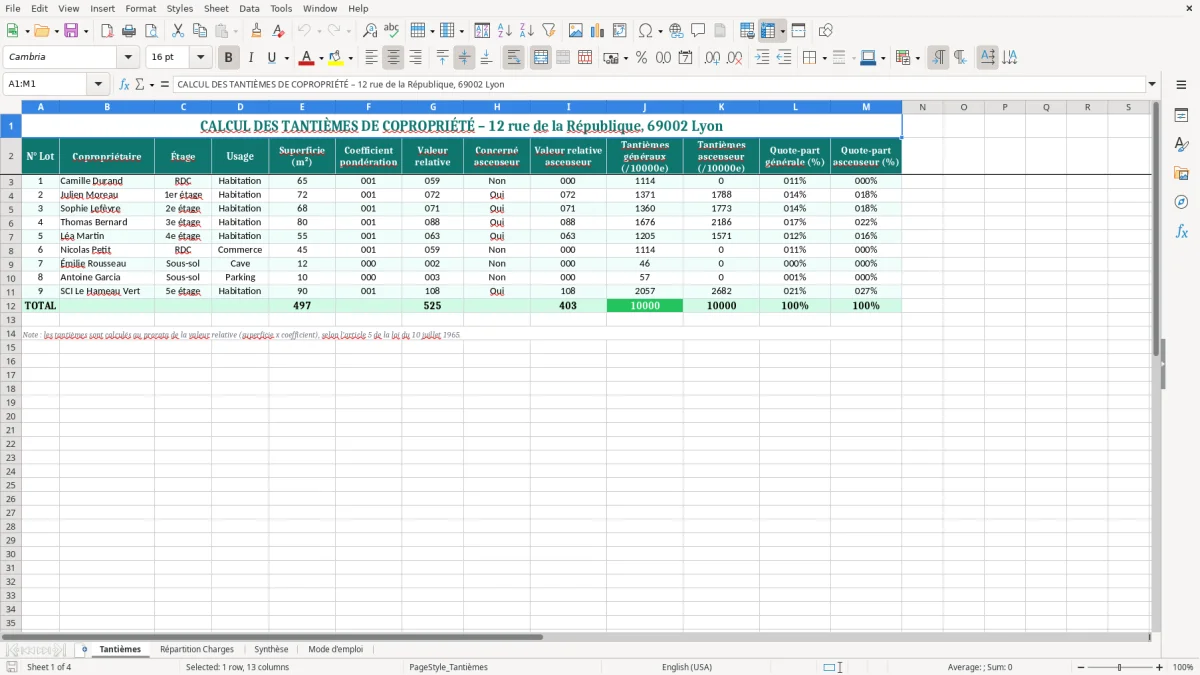Insert hyperlink globe icon
This screenshot has width=1200, height=675.
pyautogui.click(x=676, y=31)
